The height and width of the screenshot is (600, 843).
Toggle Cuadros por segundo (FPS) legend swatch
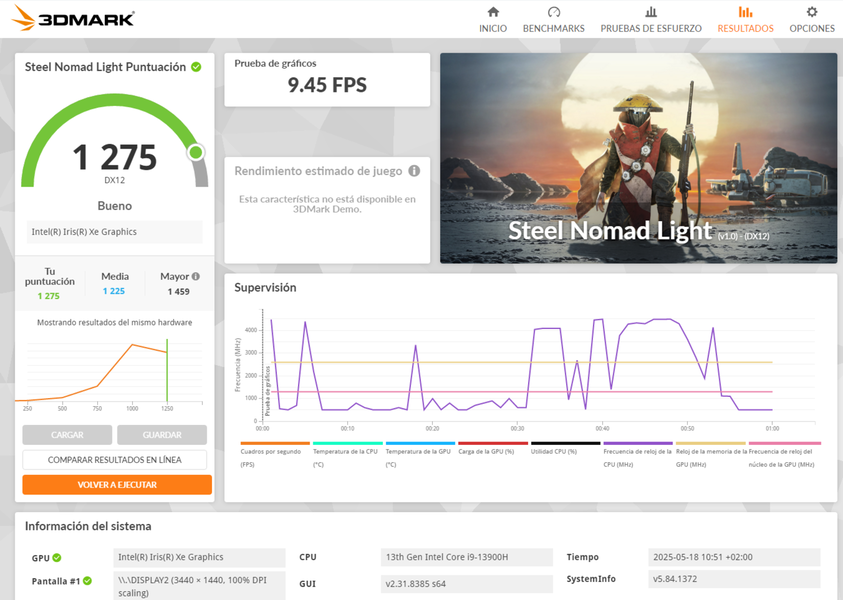(x=275, y=444)
